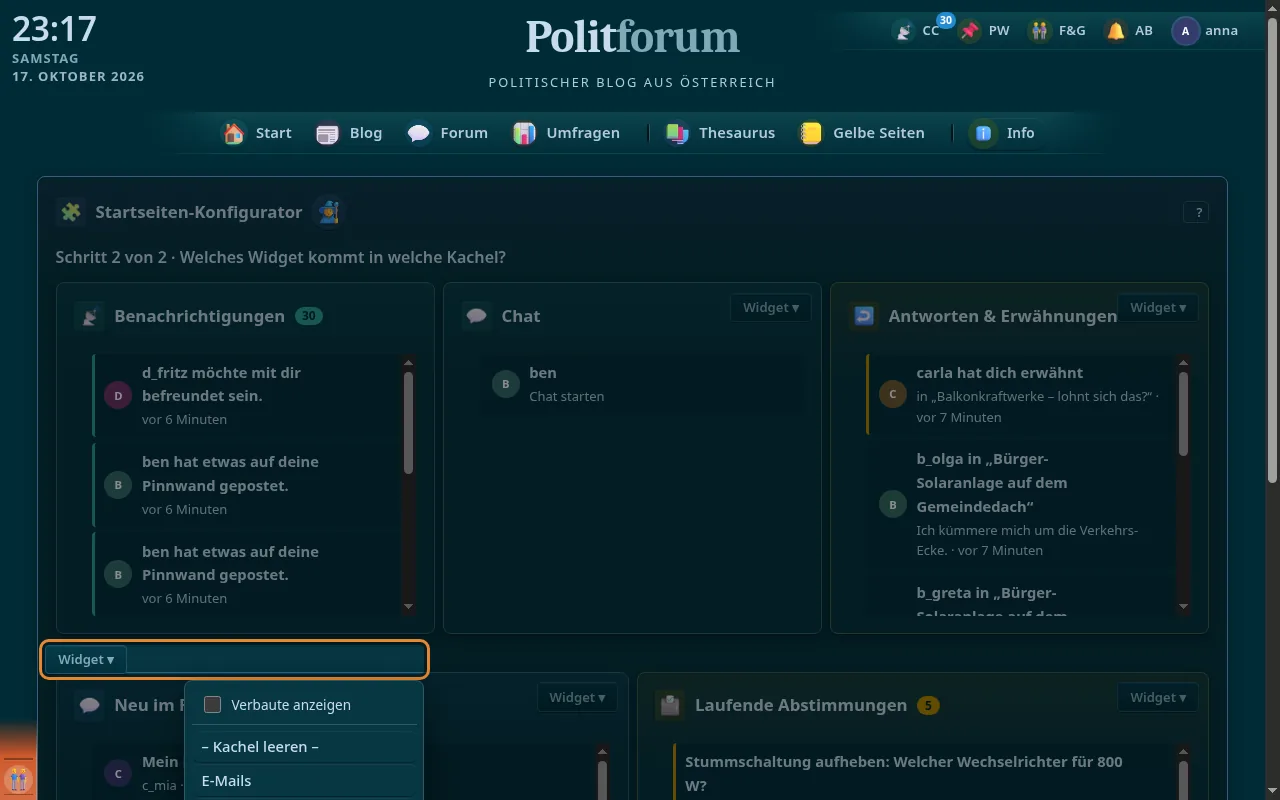1280x800 pixels.
Task: Start a chat with ben
Action: (642, 384)
